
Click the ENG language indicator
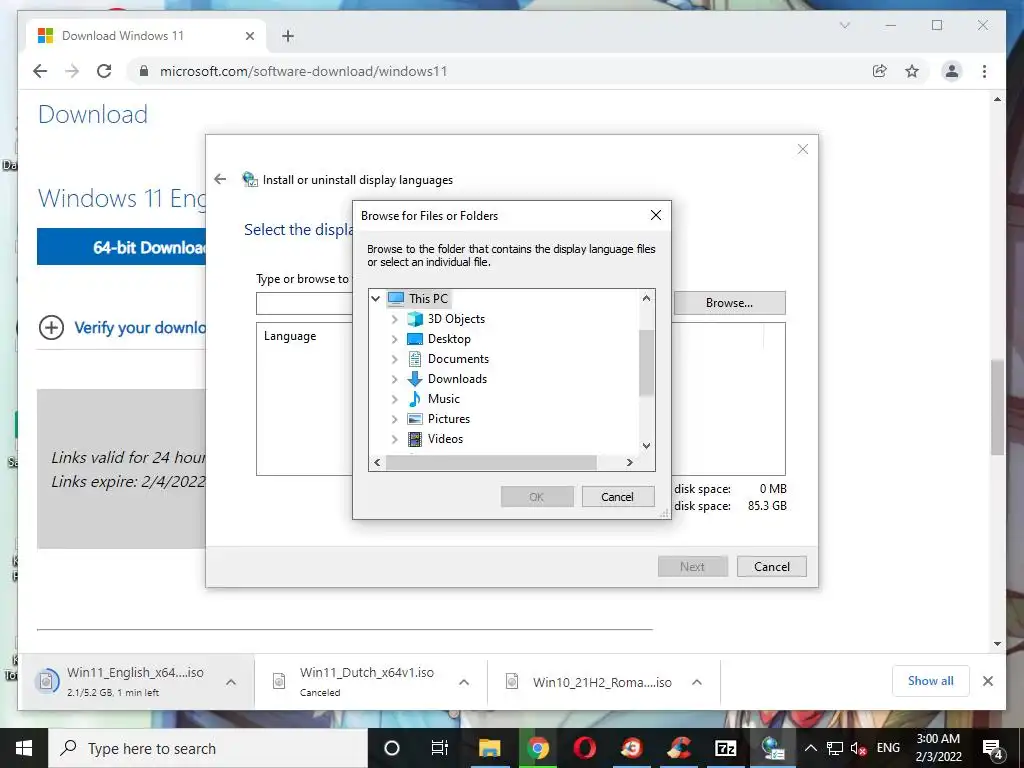point(888,748)
